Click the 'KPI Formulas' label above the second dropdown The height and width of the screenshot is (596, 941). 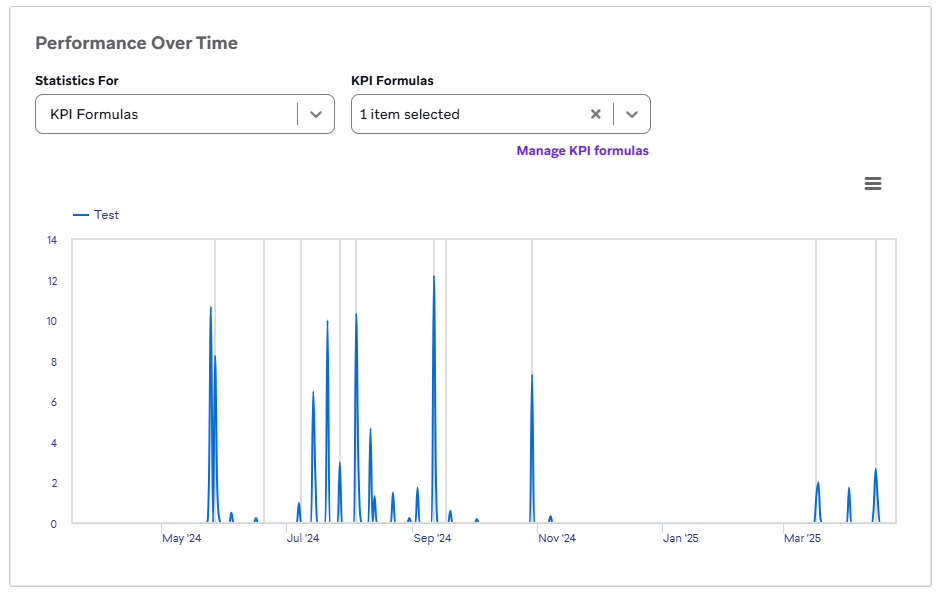click(x=392, y=80)
